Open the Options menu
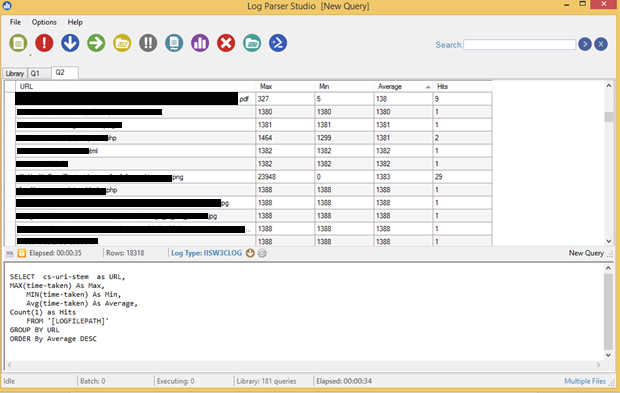This screenshot has width=620, height=393. 44,22
